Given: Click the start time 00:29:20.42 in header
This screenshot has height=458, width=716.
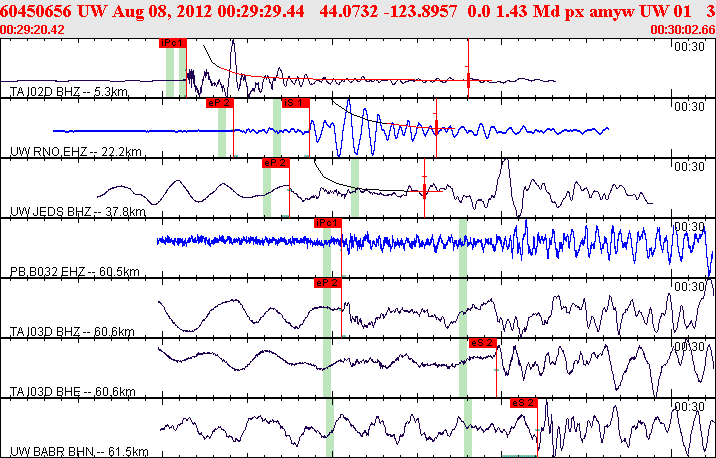Looking at the screenshot, I should tap(32, 30).
